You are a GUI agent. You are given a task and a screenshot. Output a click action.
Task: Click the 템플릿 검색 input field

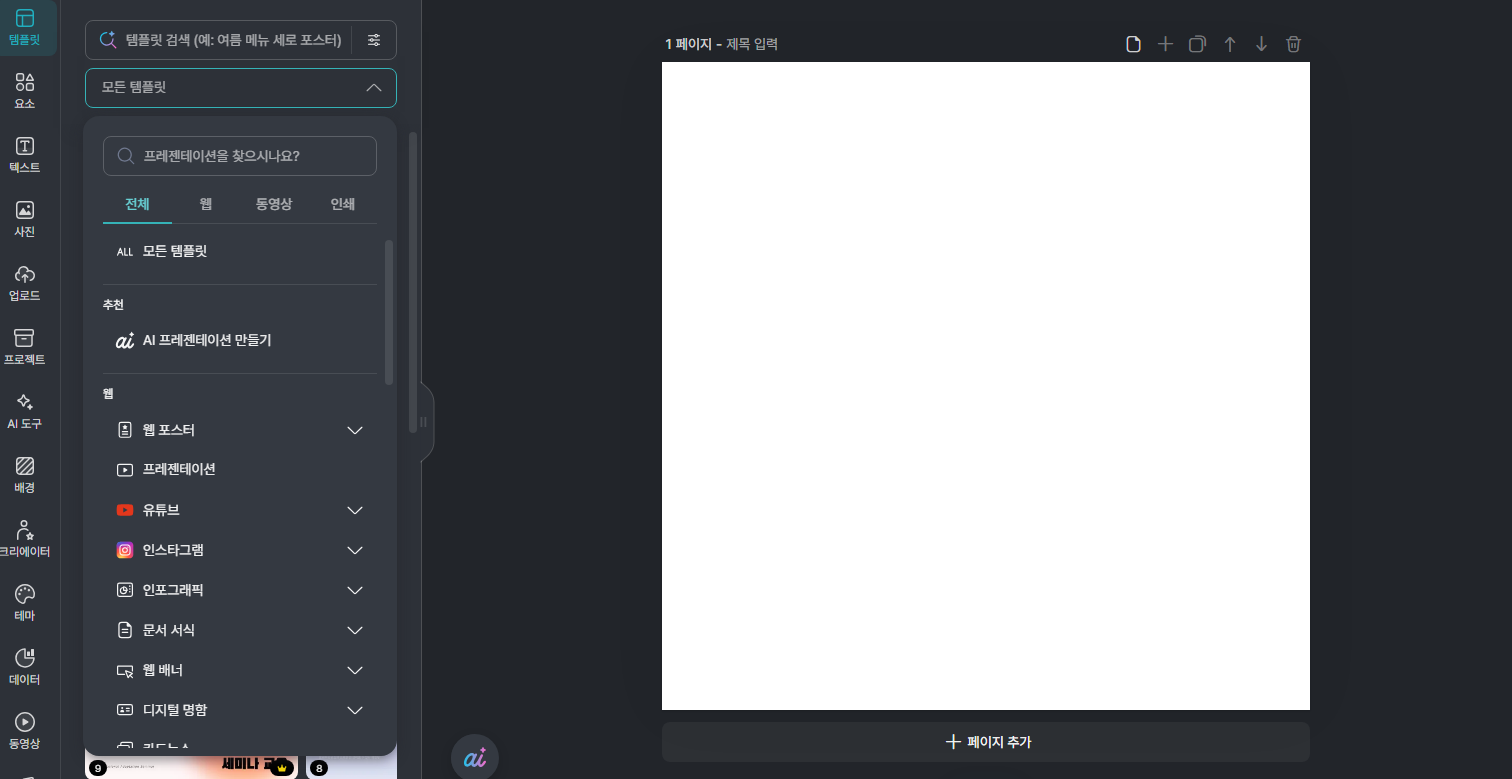(234, 40)
